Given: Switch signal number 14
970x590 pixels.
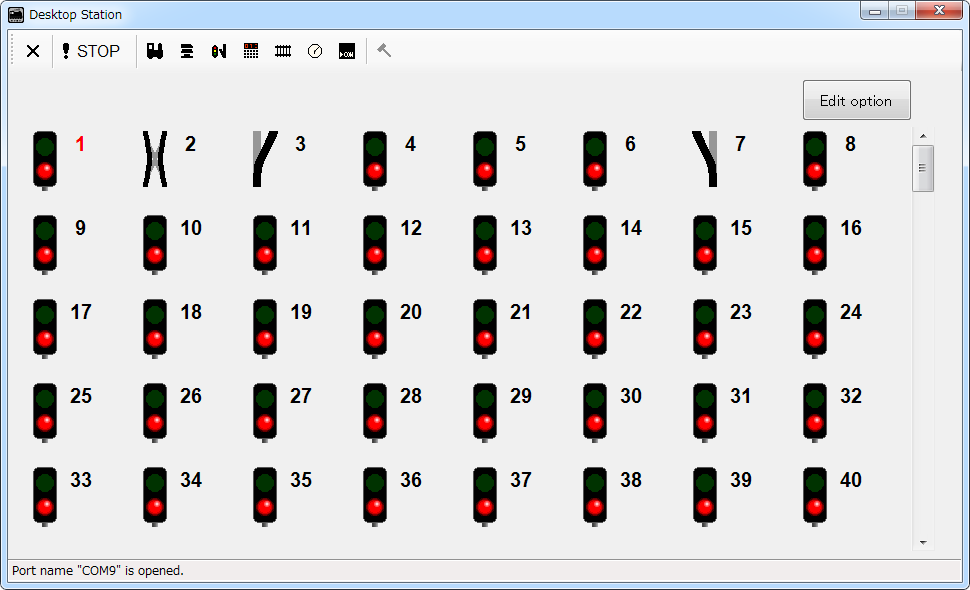Looking at the screenshot, I should click(x=595, y=244).
